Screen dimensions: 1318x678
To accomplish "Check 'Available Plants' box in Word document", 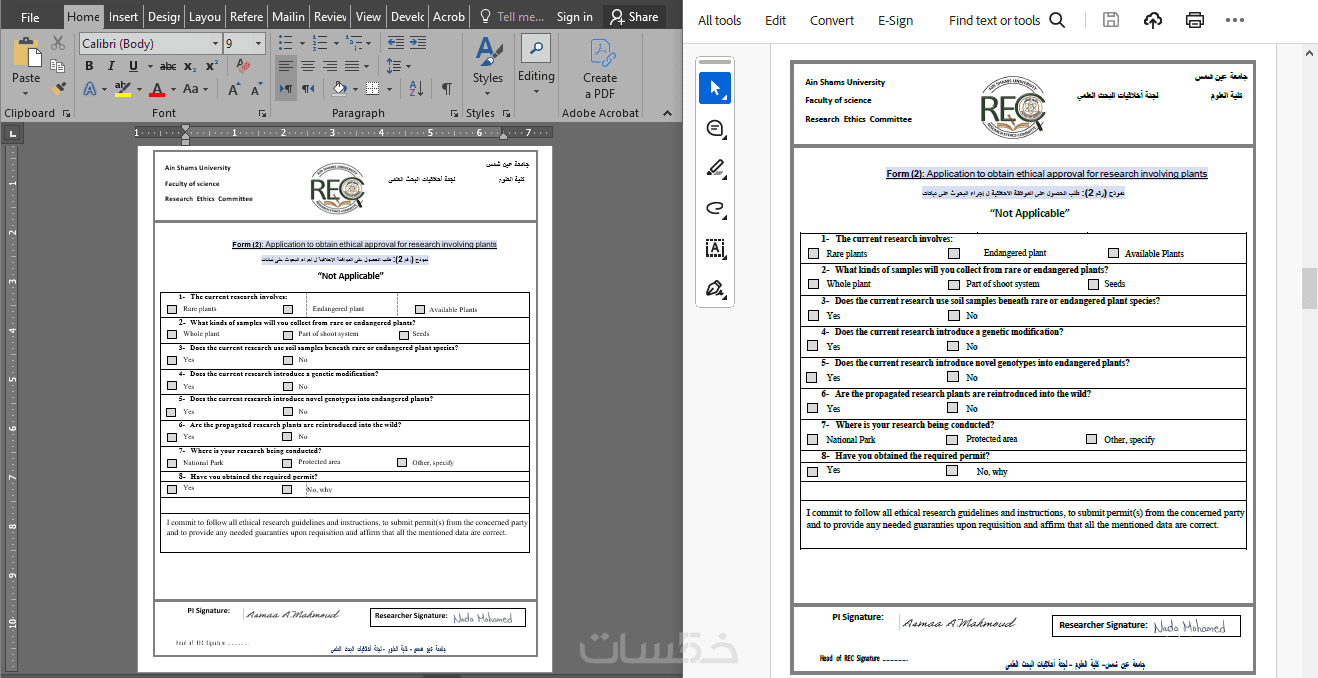I will click(x=420, y=309).
